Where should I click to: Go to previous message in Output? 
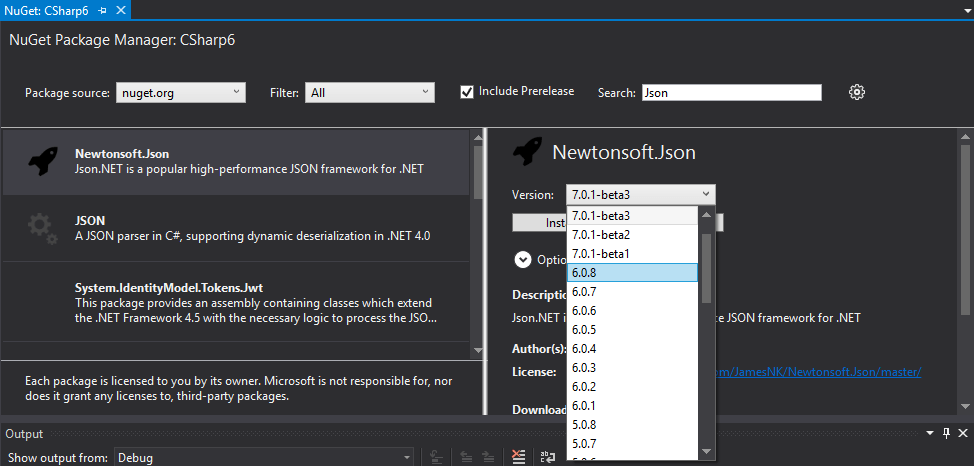(x=466, y=457)
